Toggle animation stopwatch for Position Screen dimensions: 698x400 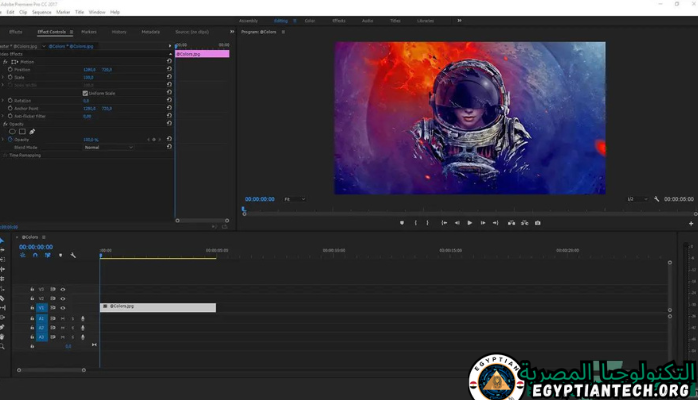pos(10,69)
